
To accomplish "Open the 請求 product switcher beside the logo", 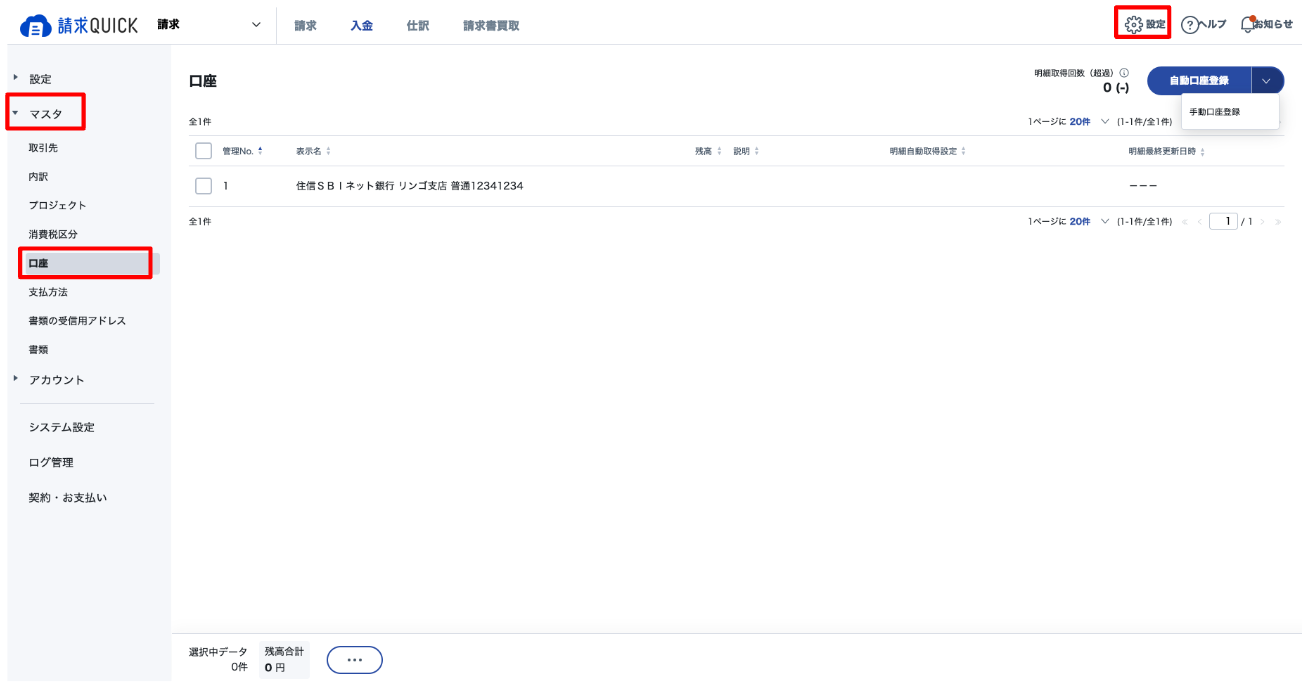I will point(209,25).
